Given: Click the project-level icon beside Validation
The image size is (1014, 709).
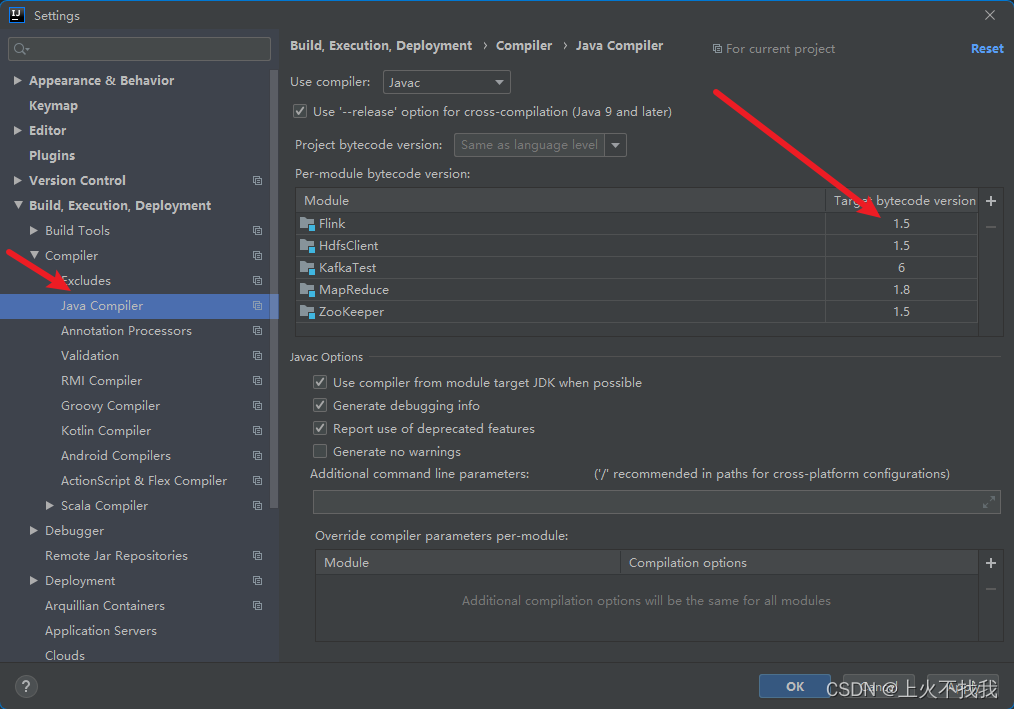Looking at the screenshot, I should (x=257, y=356).
